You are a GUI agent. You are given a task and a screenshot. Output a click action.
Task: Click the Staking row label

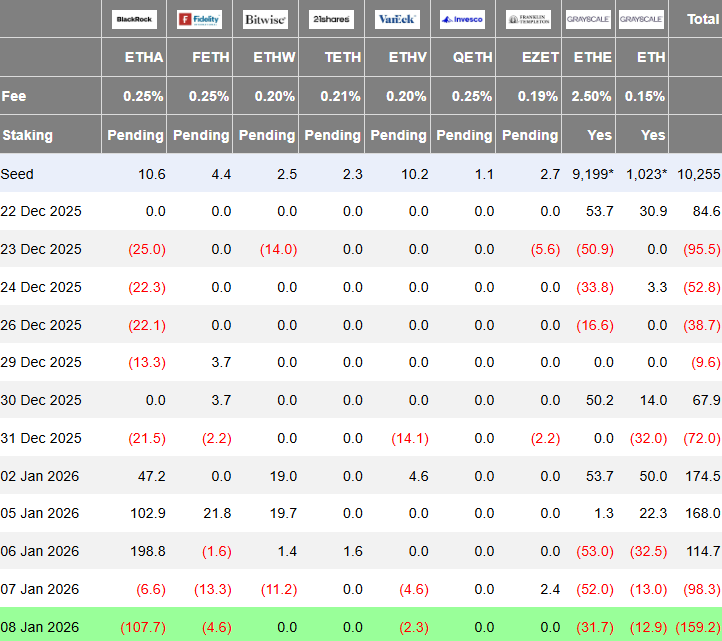pyautogui.click(x=28, y=135)
